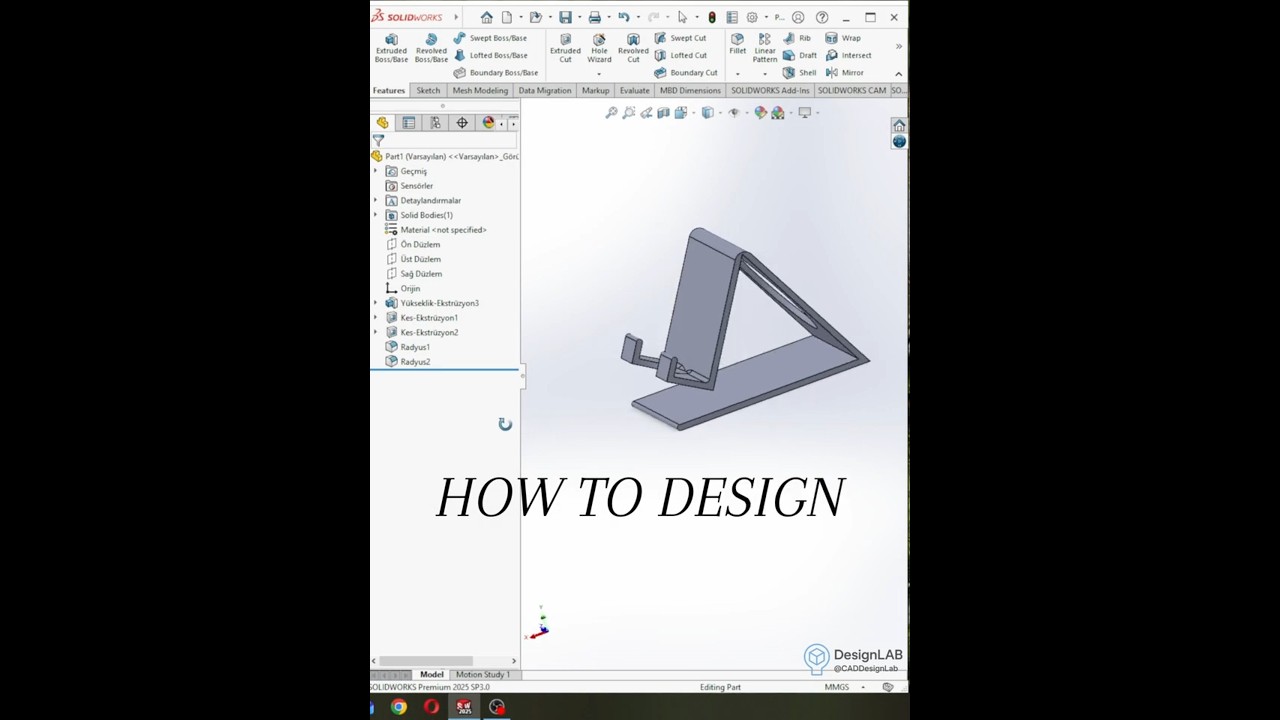1280x720 pixels.
Task: Click the Save icon
Action: point(565,17)
